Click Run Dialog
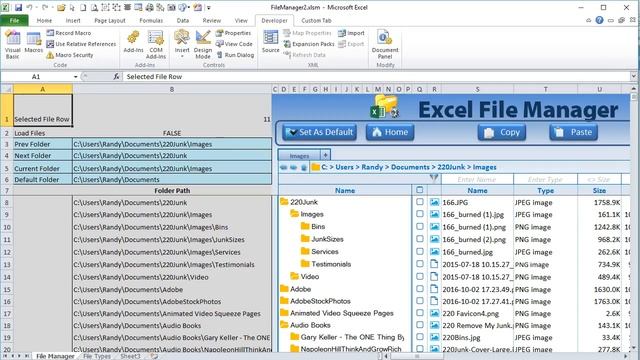Image resolution: width=640 pixels, height=360 pixels. pos(235,55)
